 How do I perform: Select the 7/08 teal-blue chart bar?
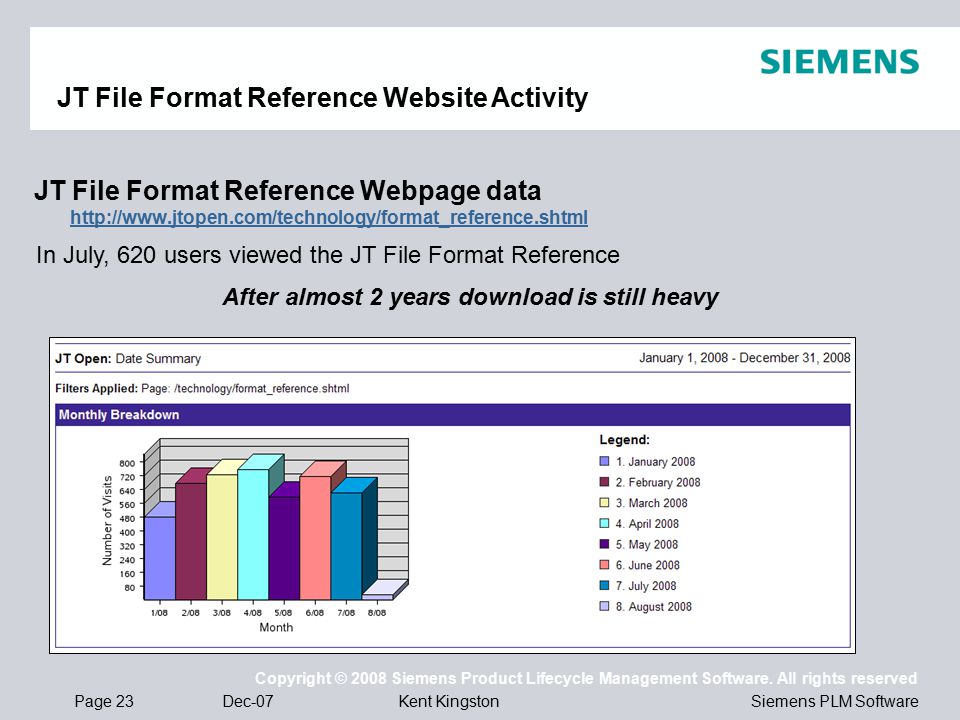point(347,546)
